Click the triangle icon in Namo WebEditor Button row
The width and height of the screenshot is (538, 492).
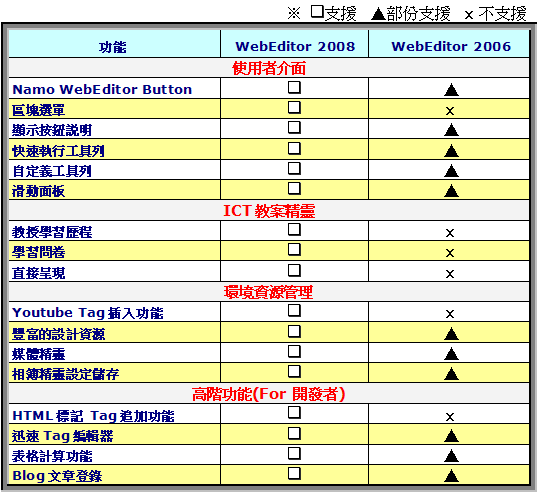(x=451, y=90)
